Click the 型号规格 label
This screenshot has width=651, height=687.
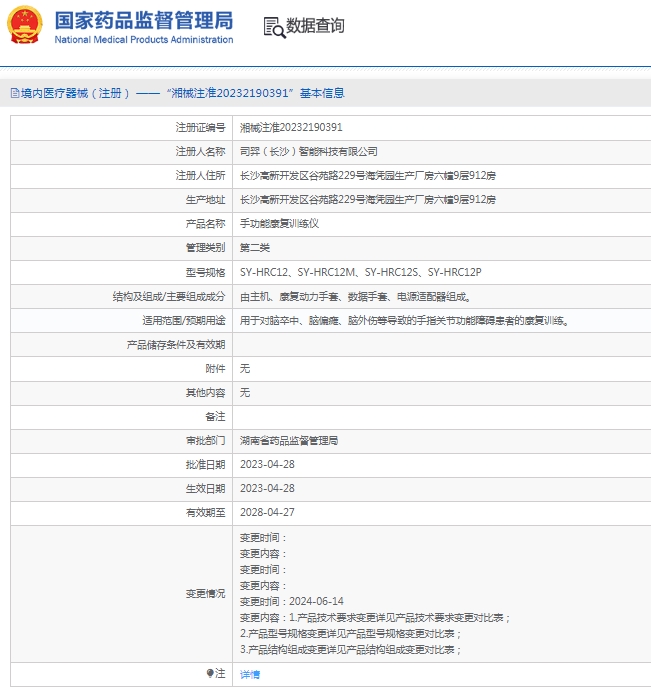coord(205,273)
